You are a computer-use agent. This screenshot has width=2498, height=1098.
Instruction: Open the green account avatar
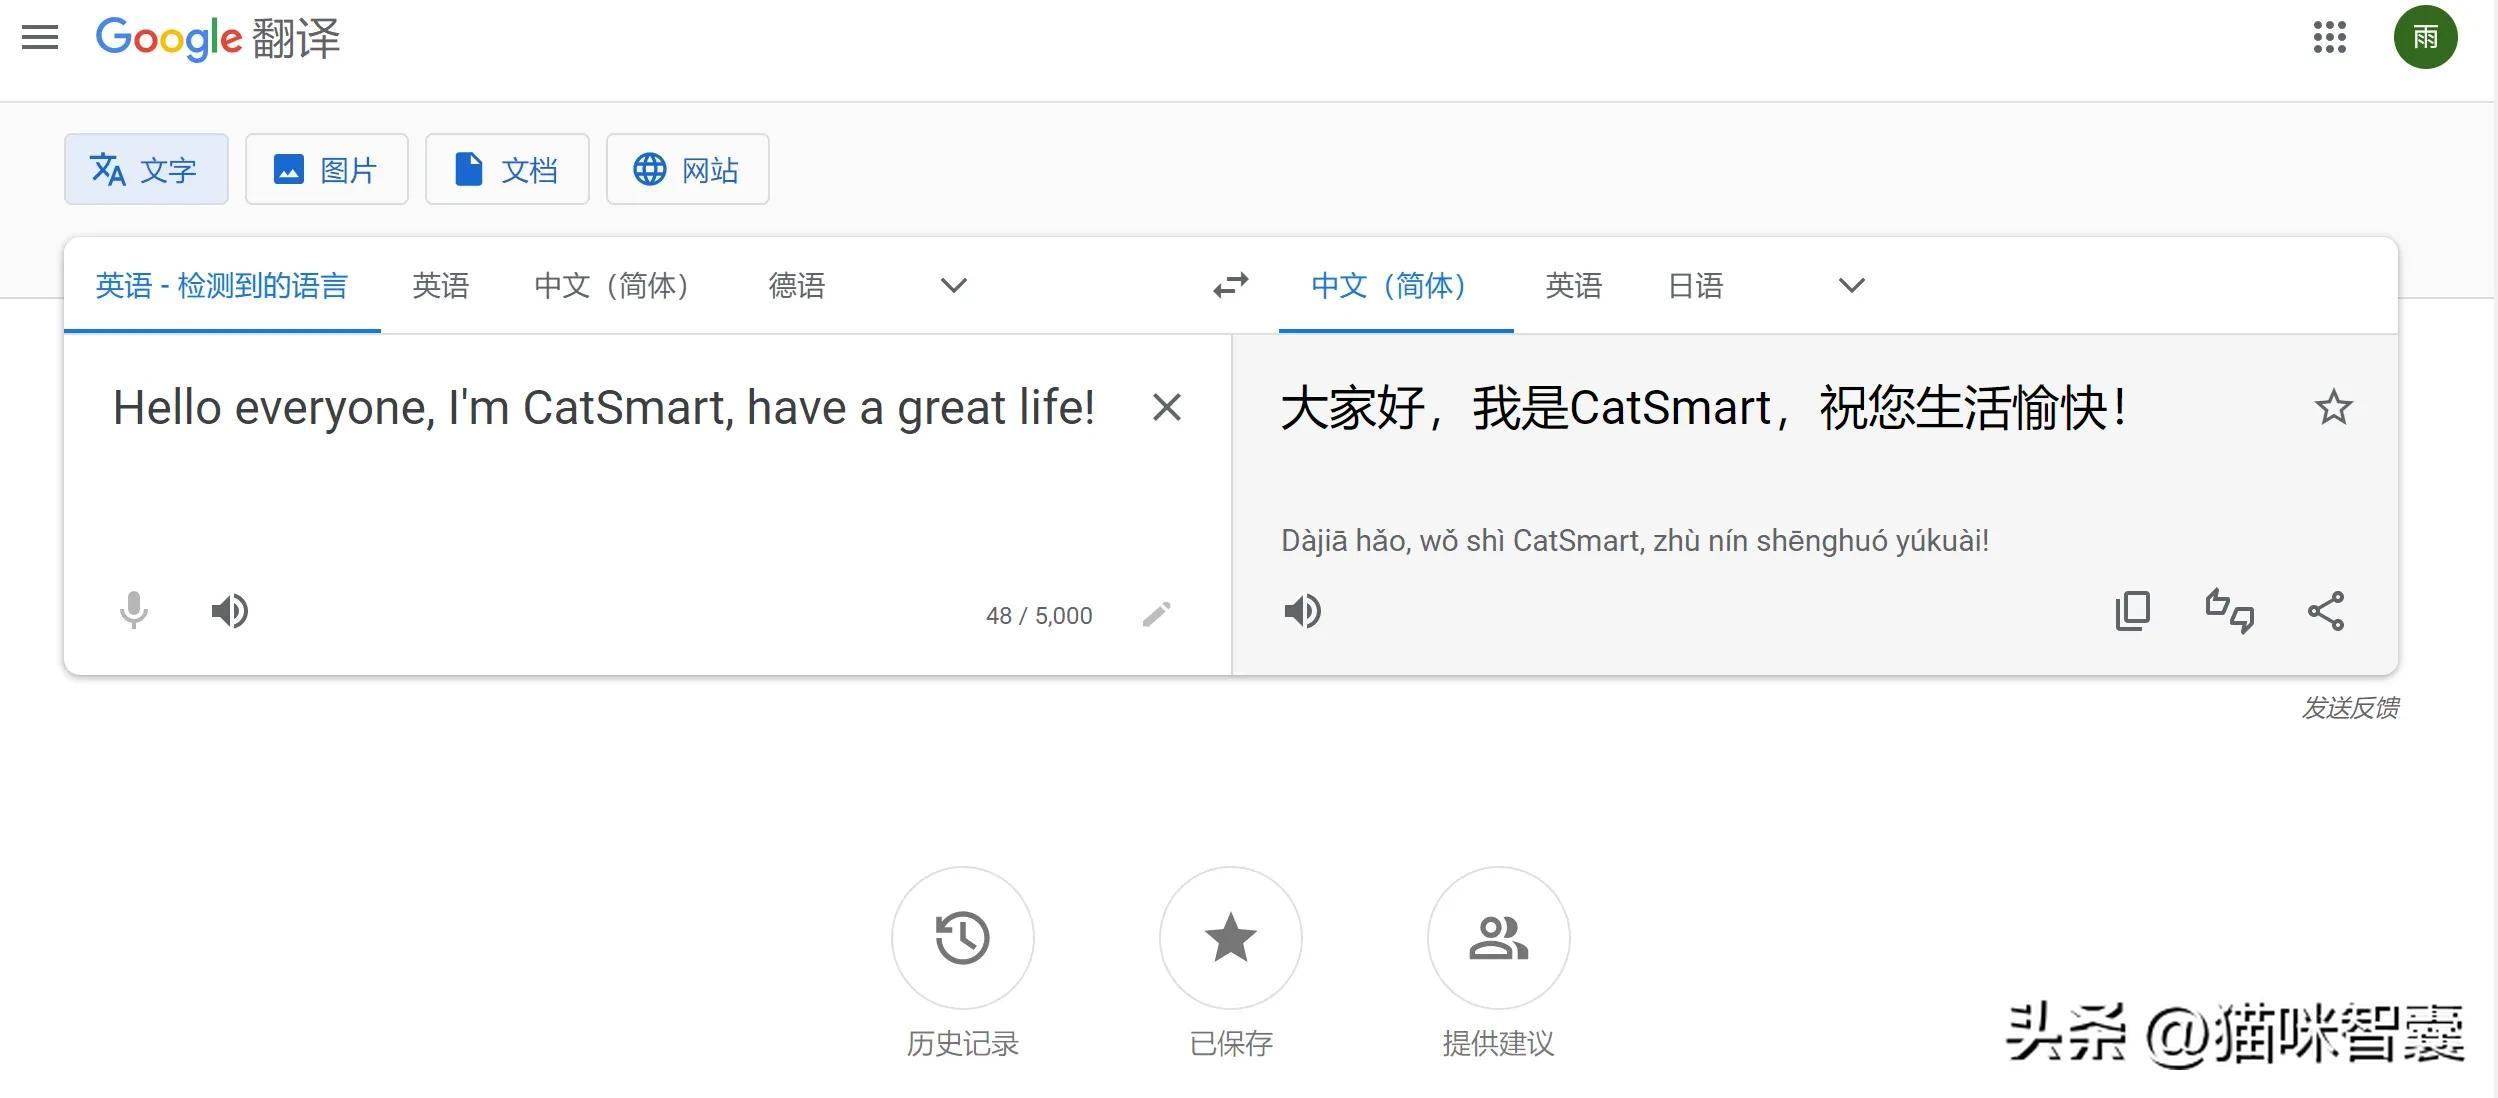pos(2425,38)
